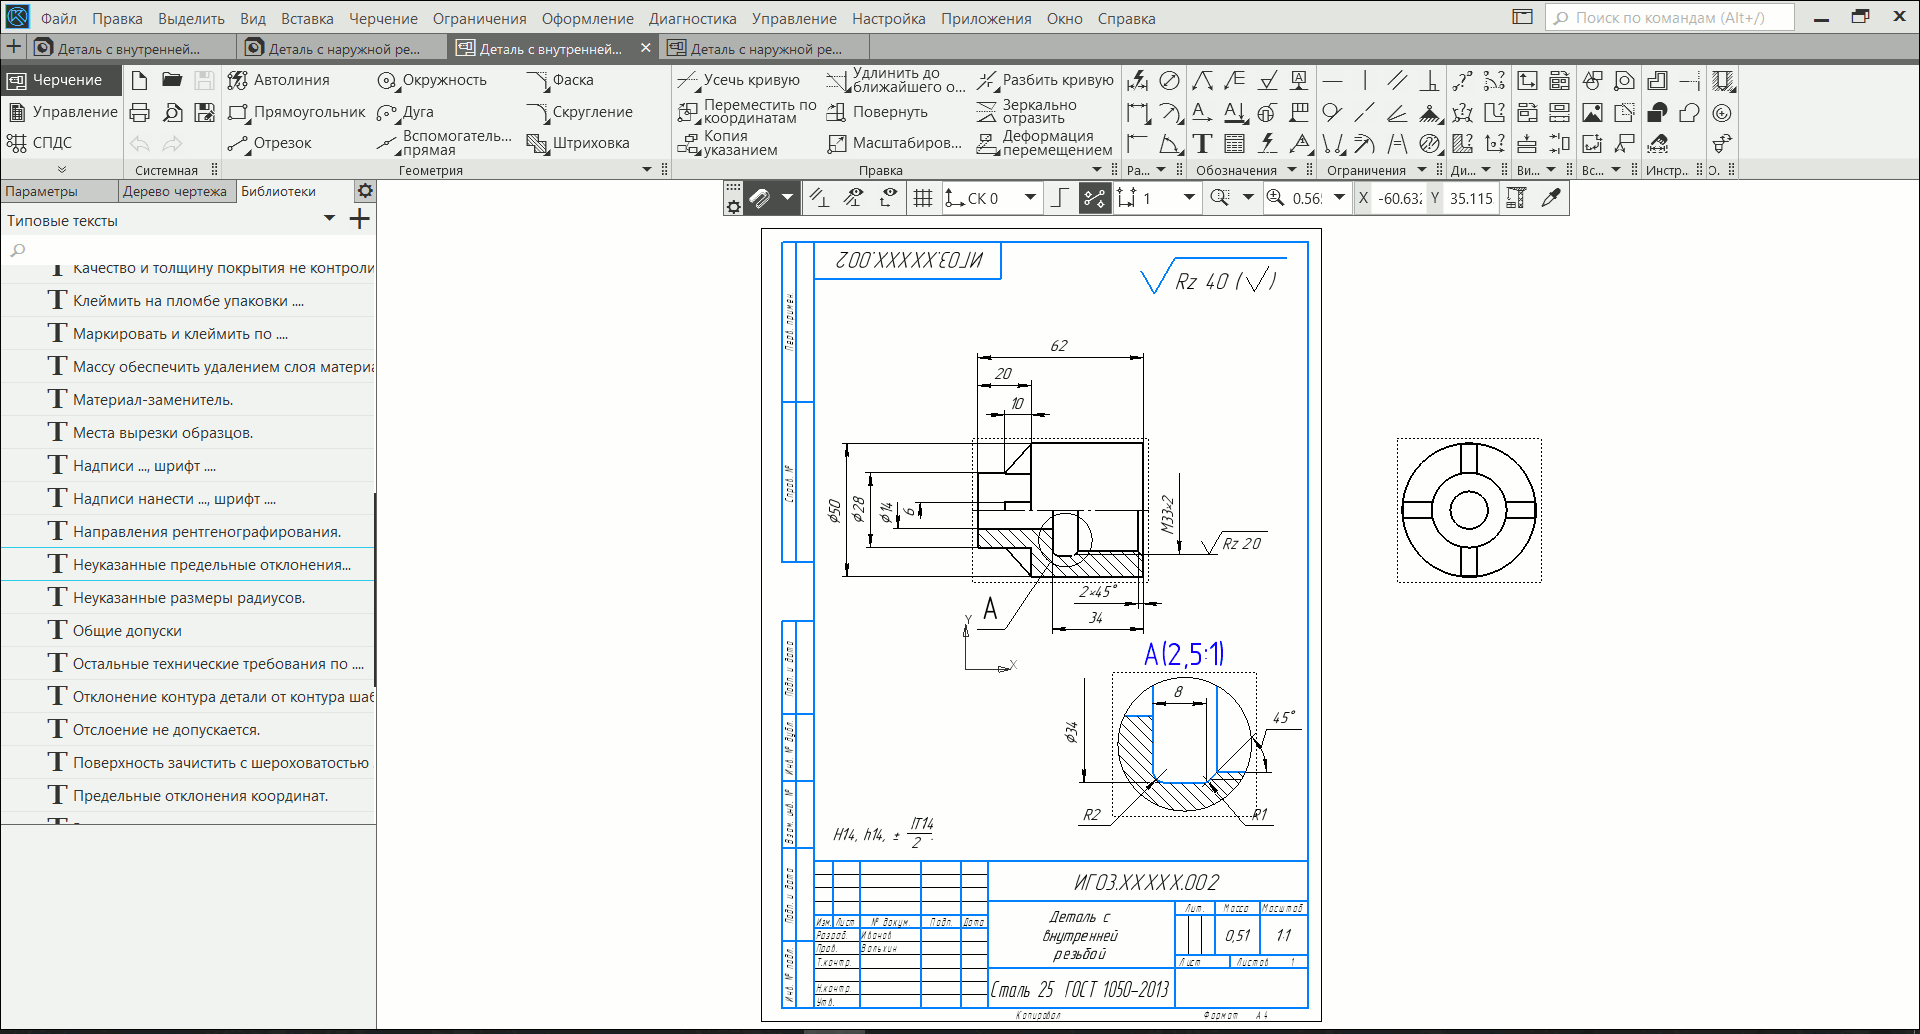Activate the Штриховка hatch tool
This screenshot has height=1034, width=1920.
[x=578, y=143]
